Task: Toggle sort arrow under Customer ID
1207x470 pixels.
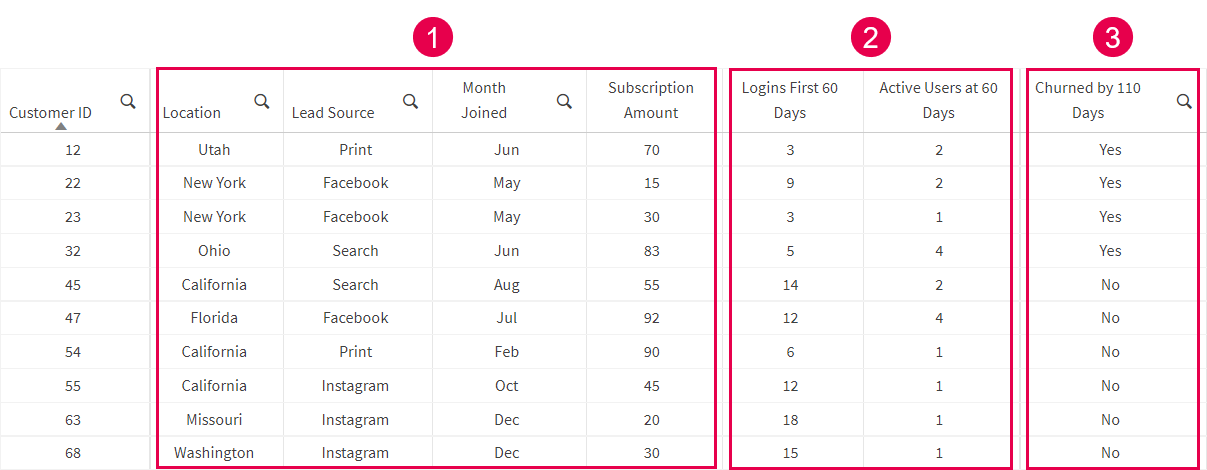Action: (x=61, y=126)
